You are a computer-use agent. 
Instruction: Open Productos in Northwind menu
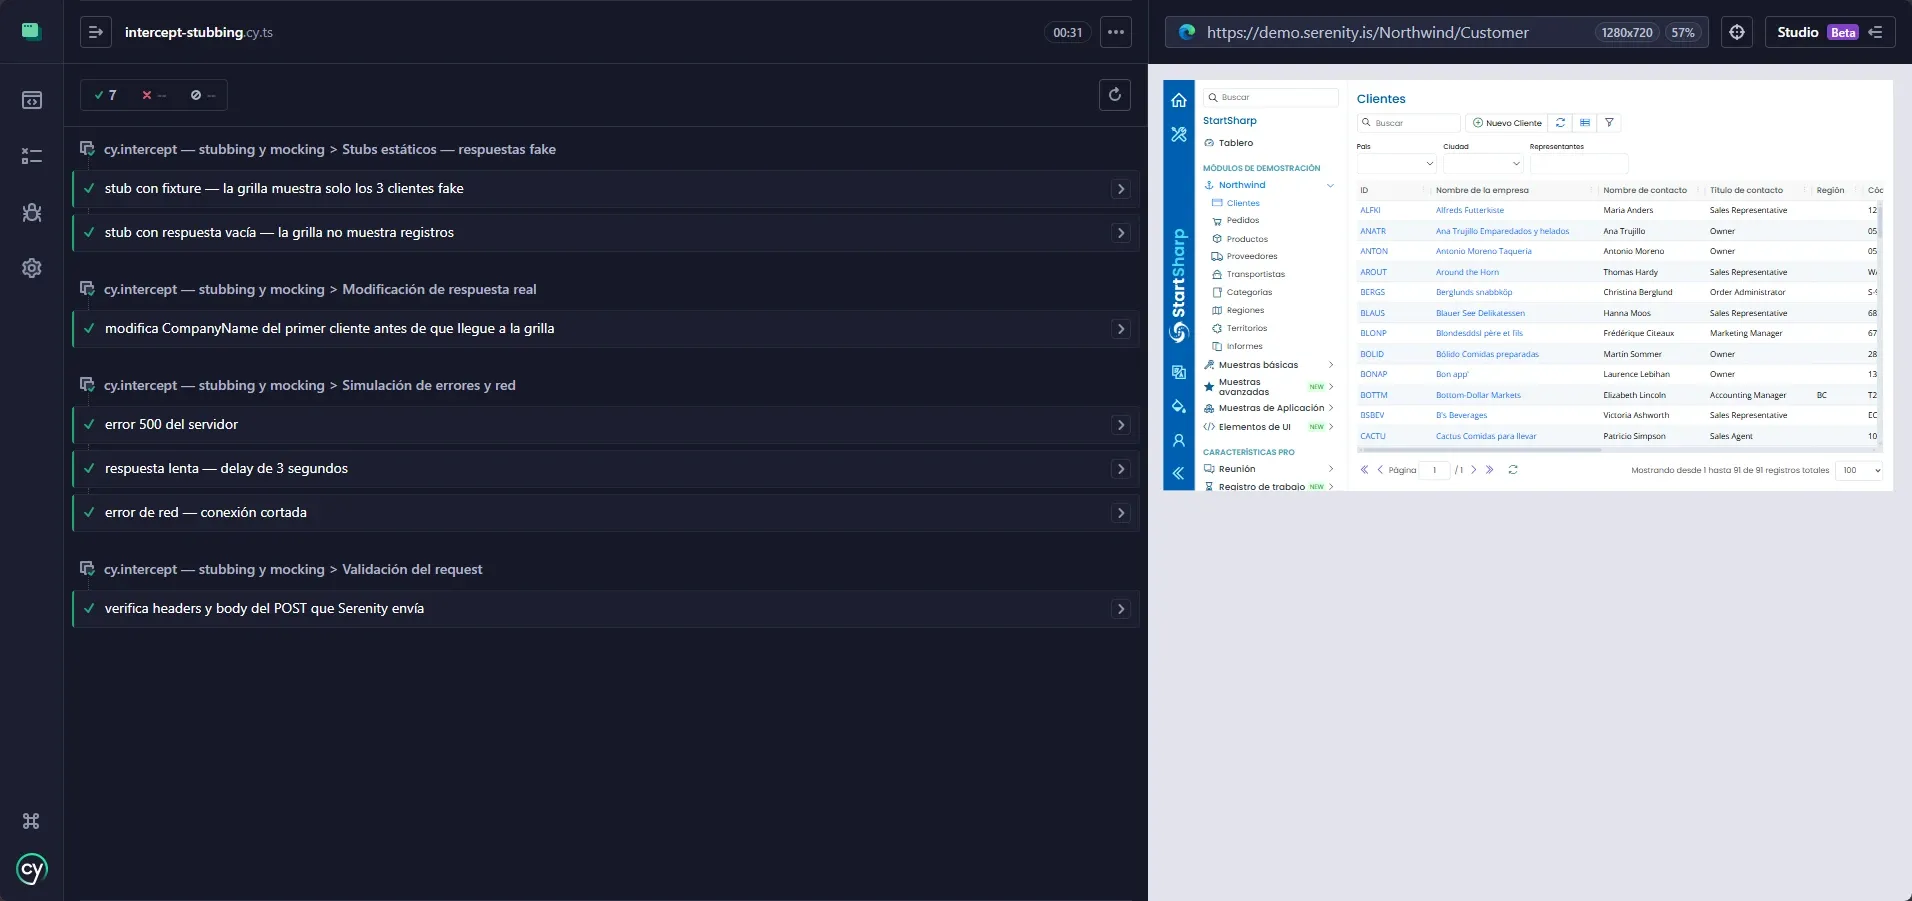point(1247,239)
